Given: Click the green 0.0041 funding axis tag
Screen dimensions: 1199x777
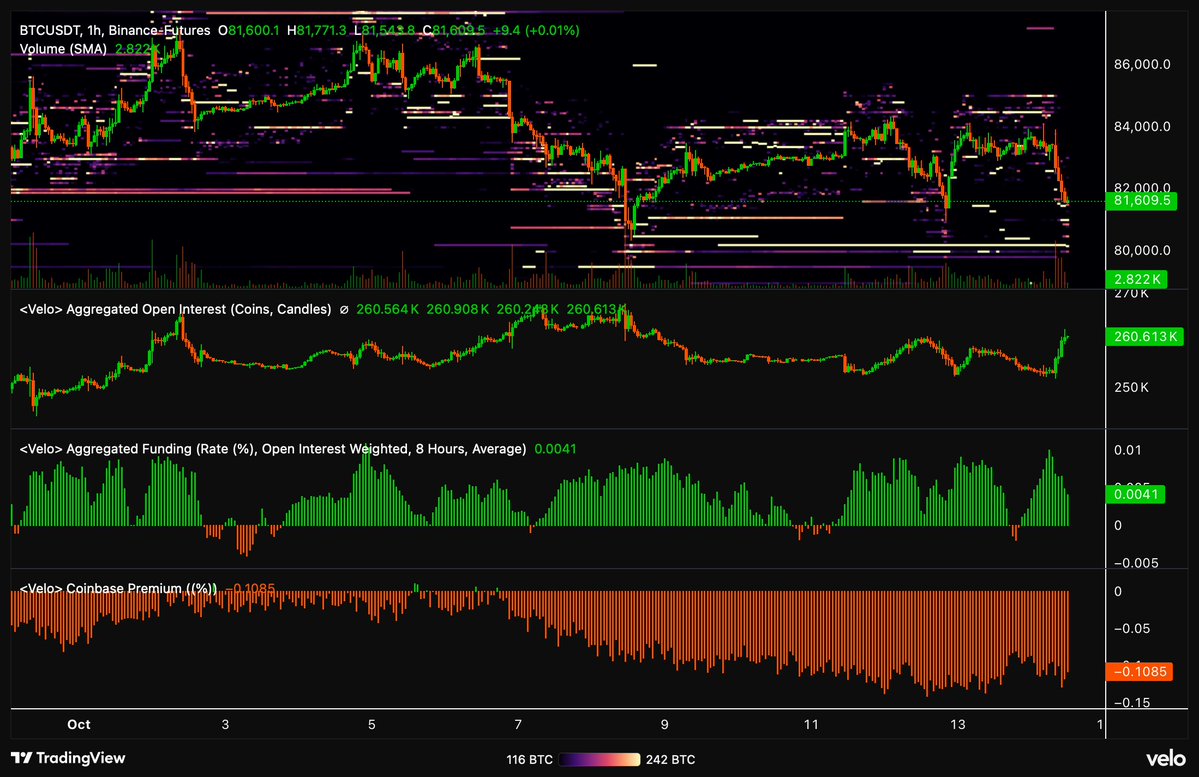Looking at the screenshot, I should [x=1136, y=494].
